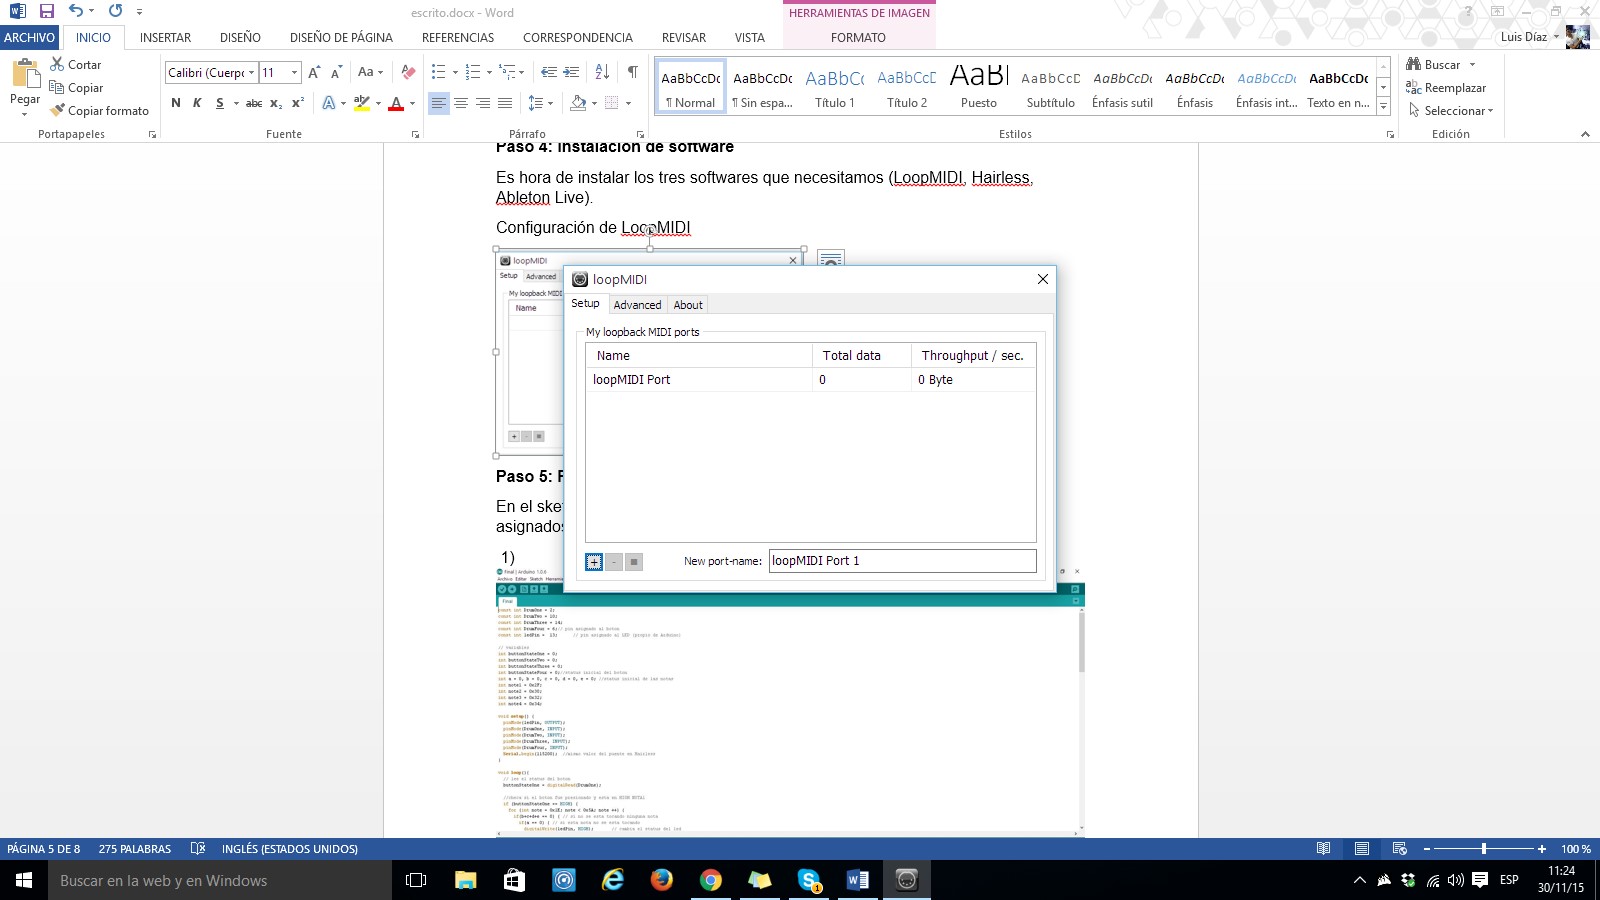Toggle underline (S) formatting
The width and height of the screenshot is (1600, 900).
click(220, 103)
